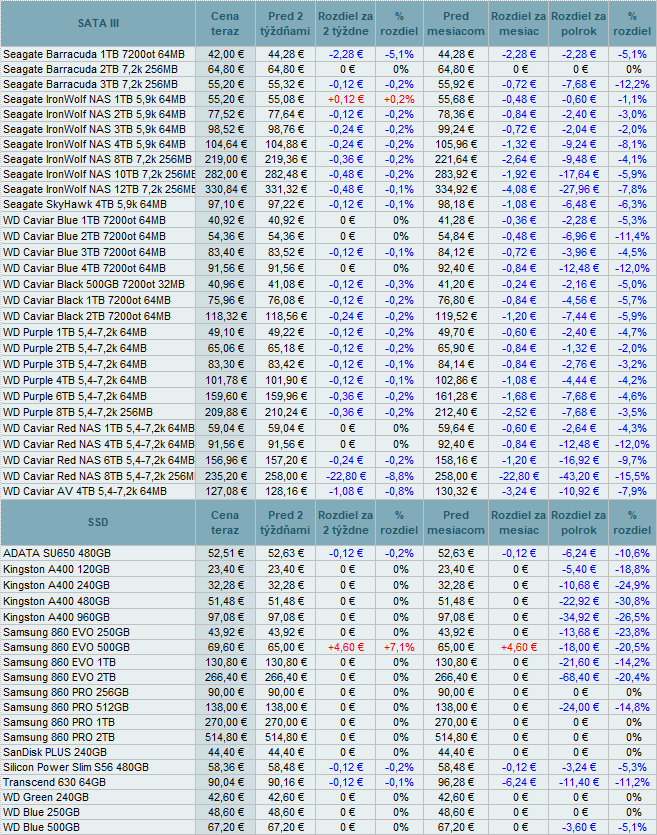657x835 pixels.
Task: Select Seagate IronWolf NAS 3TB 5,9k 64MB
Action: (94, 129)
